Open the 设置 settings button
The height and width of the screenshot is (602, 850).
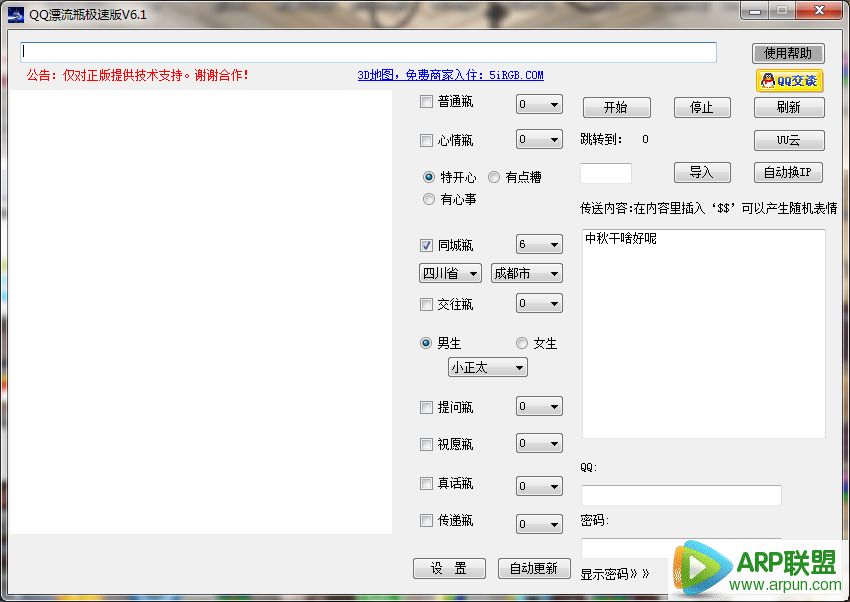click(449, 568)
